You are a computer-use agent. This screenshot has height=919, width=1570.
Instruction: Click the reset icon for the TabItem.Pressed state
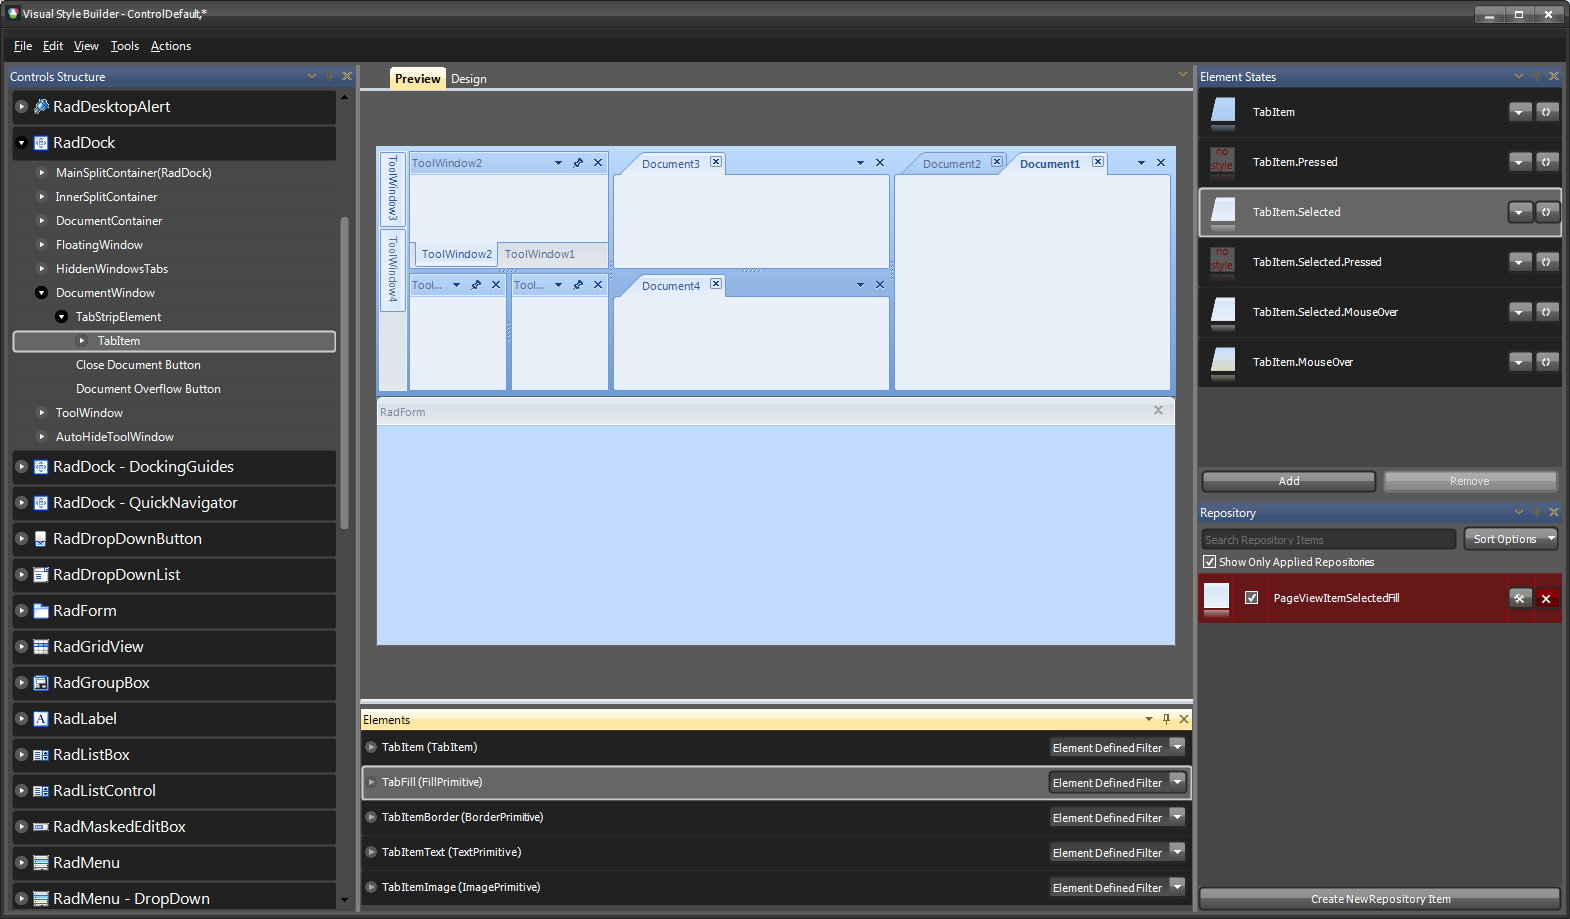pos(1546,162)
